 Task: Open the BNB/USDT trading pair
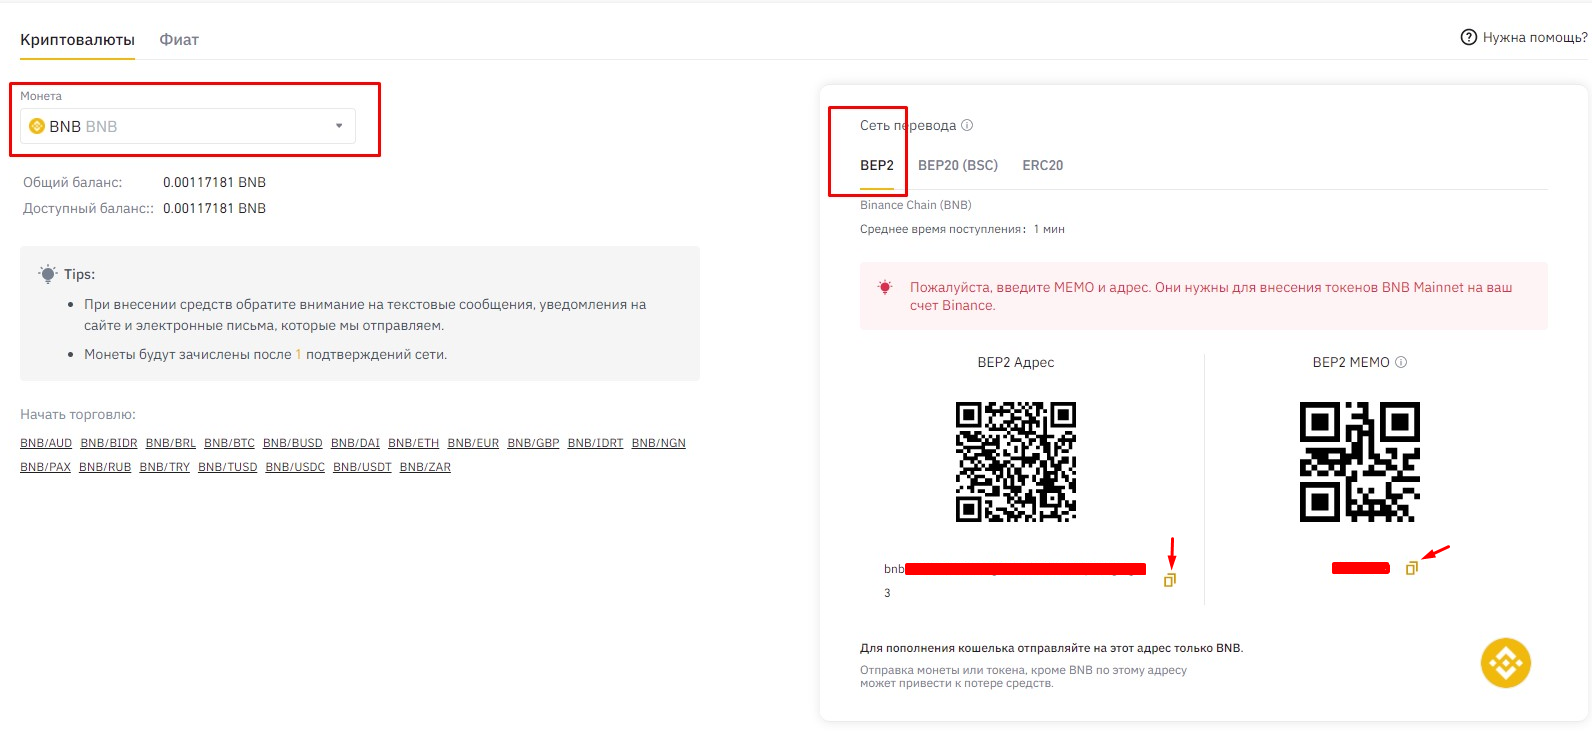362,467
